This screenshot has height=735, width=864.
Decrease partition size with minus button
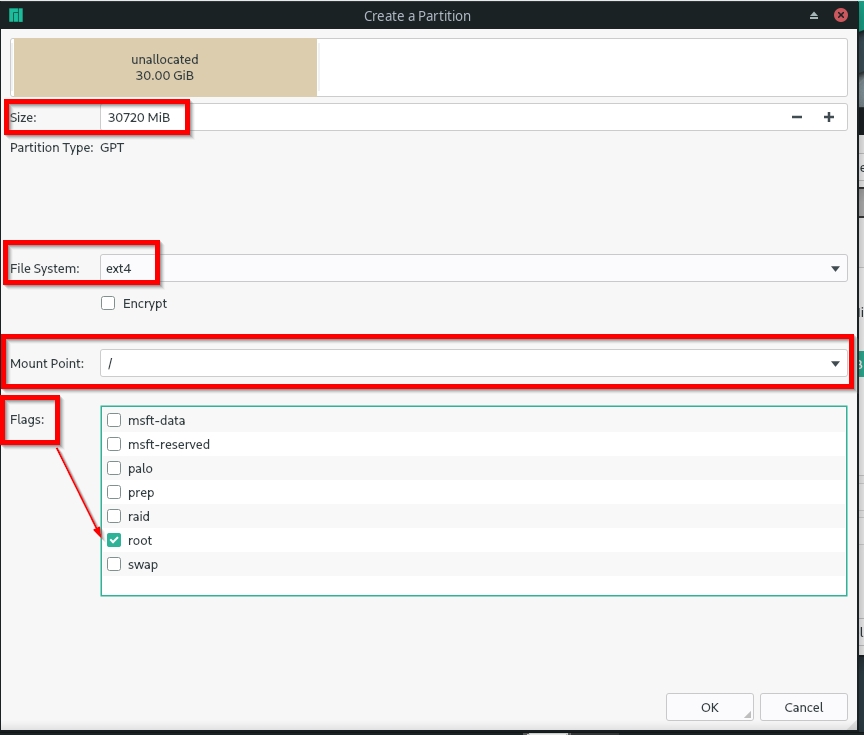tap(797, 117)
